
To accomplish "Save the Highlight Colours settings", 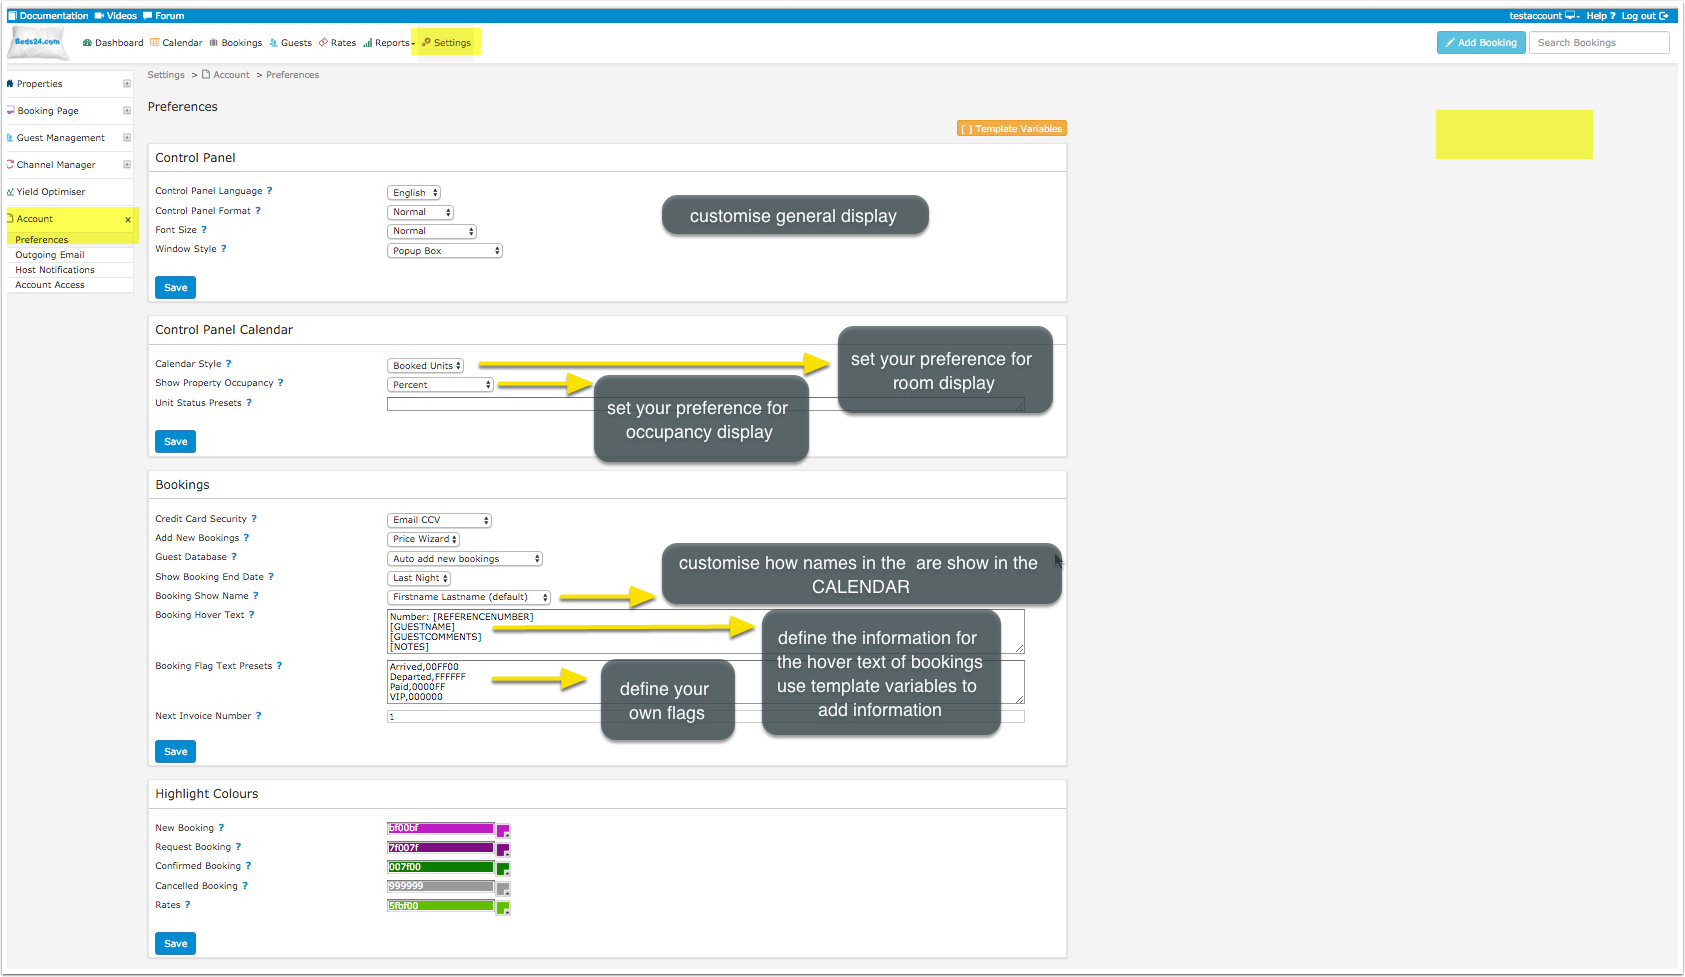I will (176, 943).
